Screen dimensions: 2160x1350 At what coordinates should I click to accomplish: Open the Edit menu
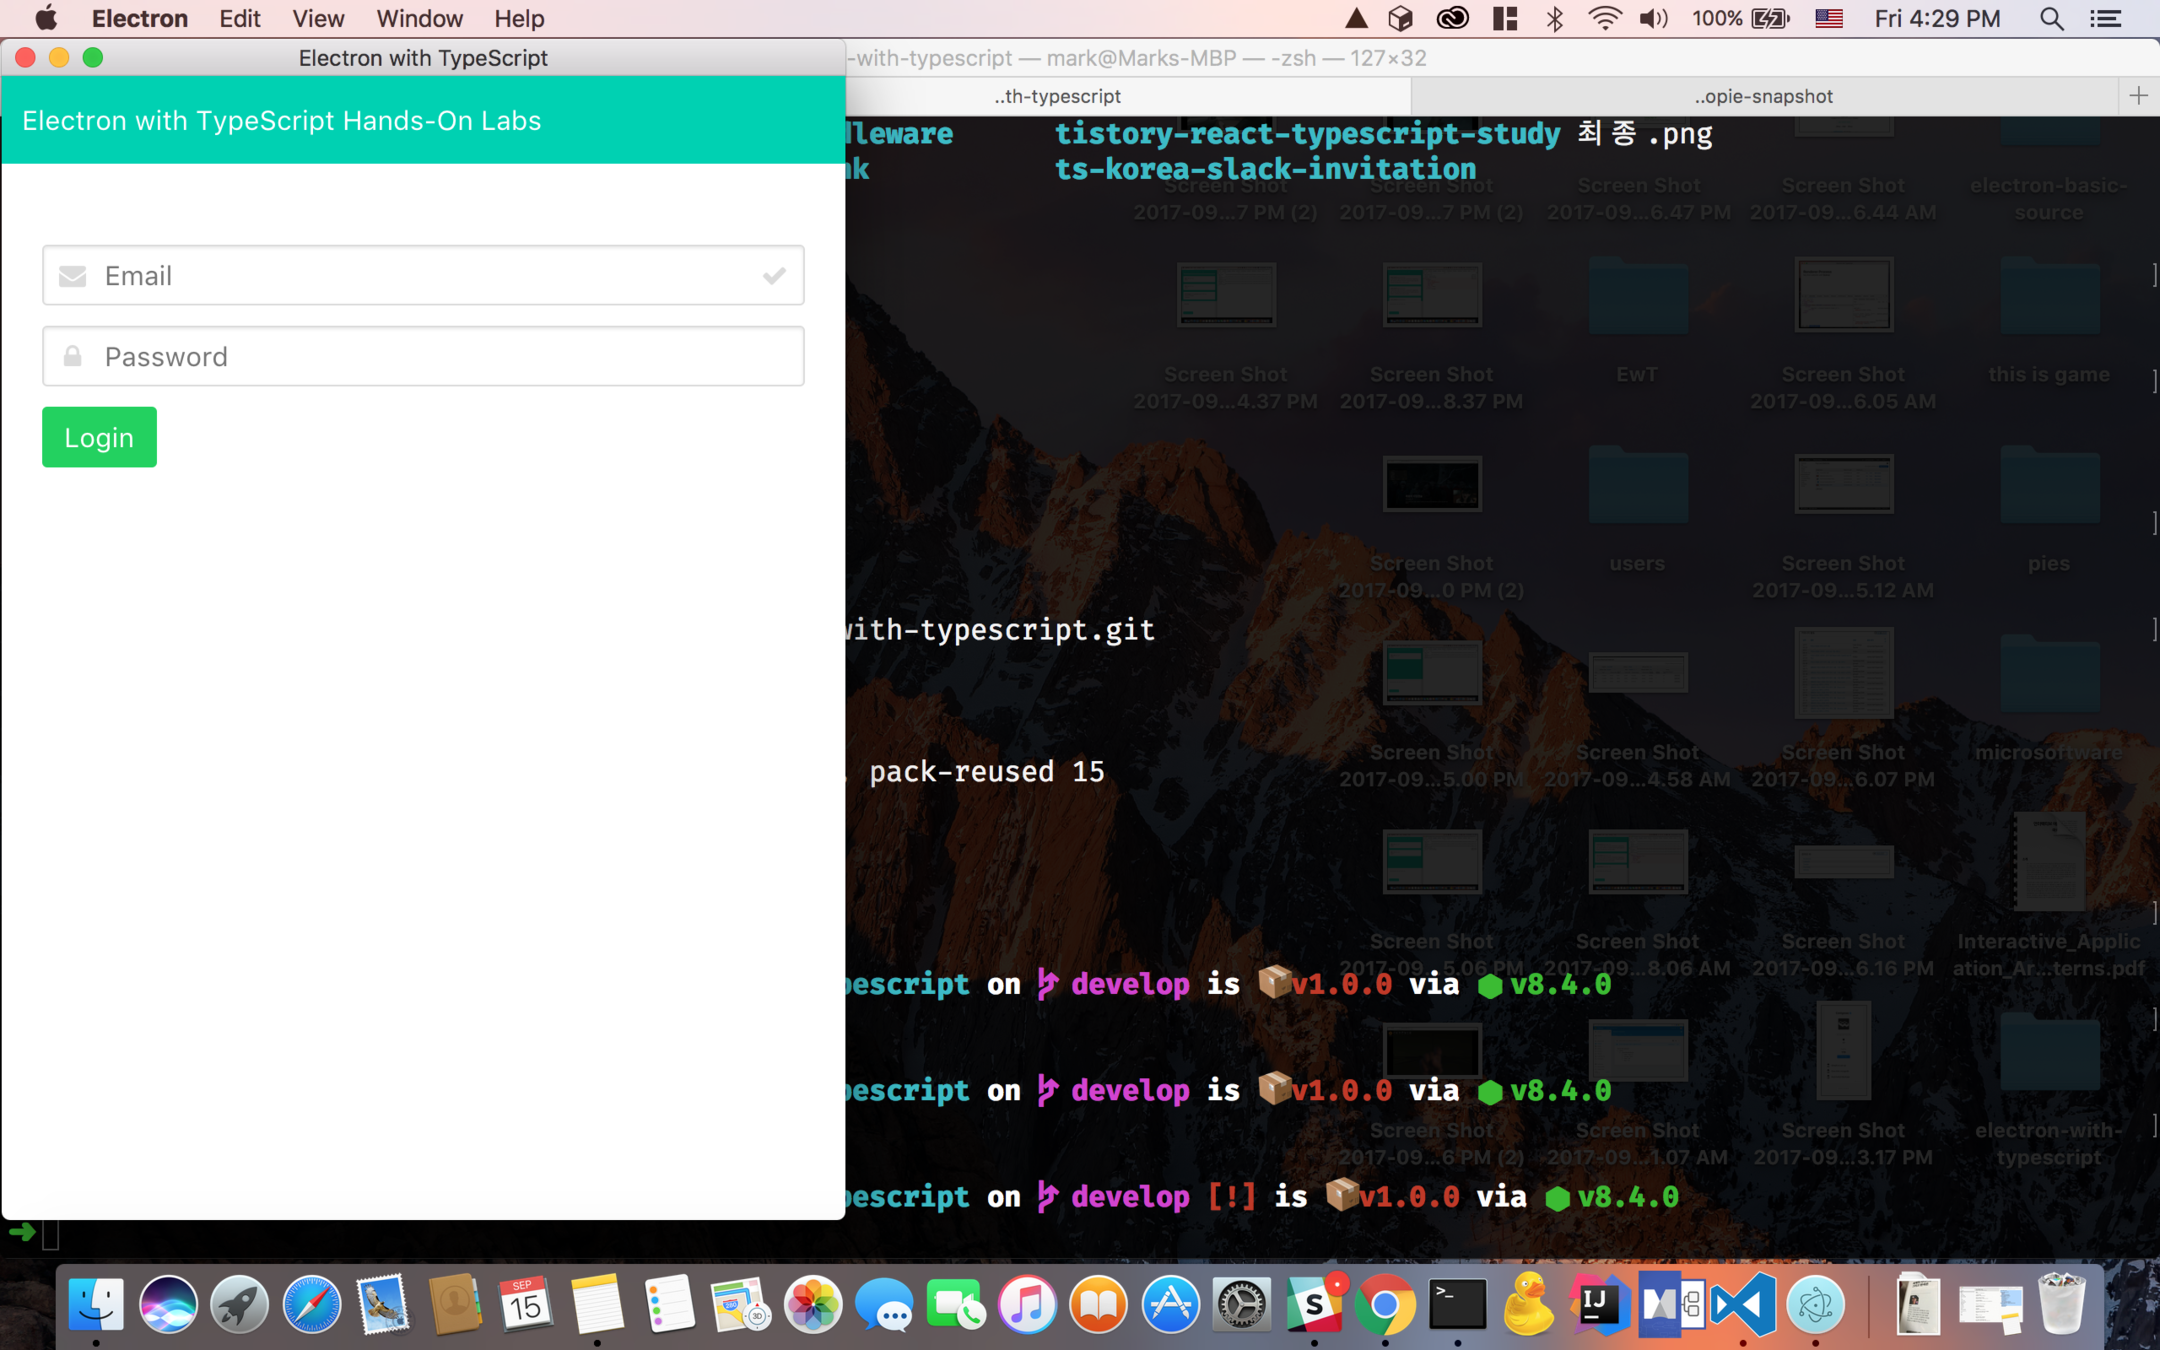(239, 19)
